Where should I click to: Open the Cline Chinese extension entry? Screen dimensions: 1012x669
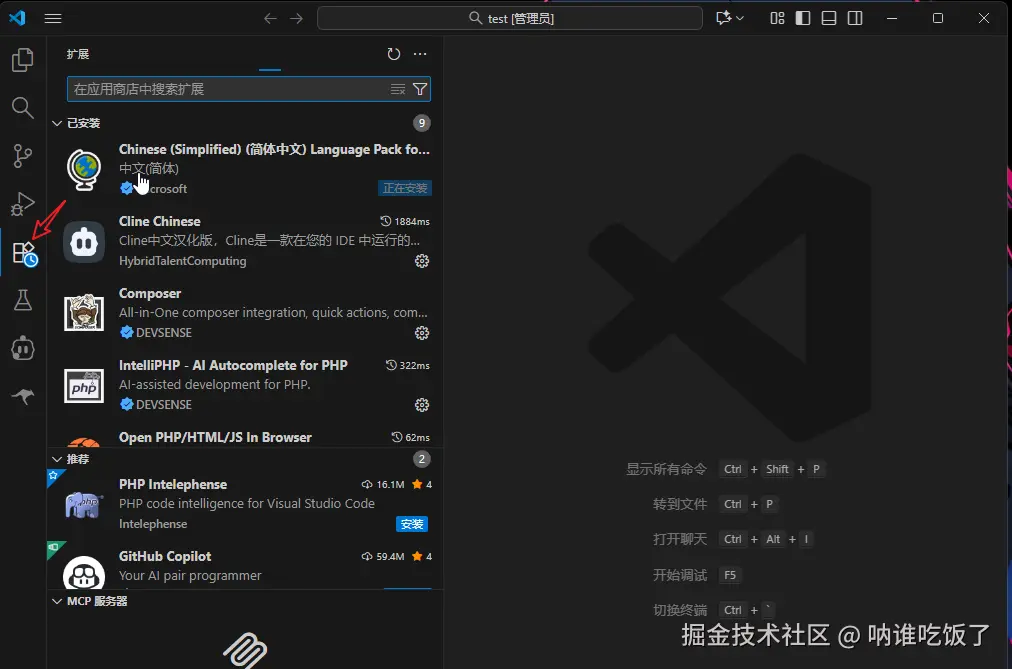[x=245, y=241]
